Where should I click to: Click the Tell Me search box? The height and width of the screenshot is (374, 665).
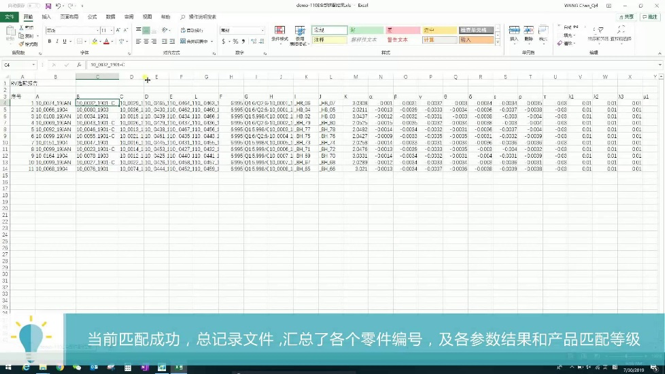coord(198,17)
